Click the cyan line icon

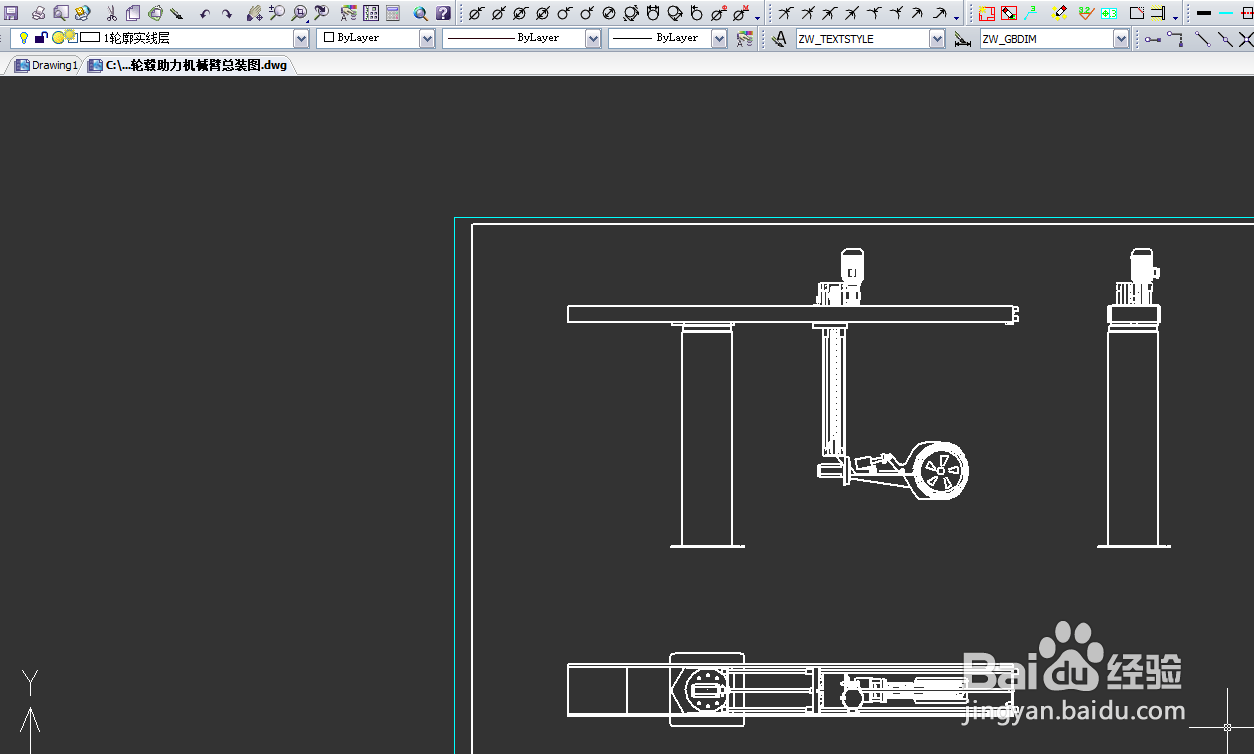pos(1226,13)
